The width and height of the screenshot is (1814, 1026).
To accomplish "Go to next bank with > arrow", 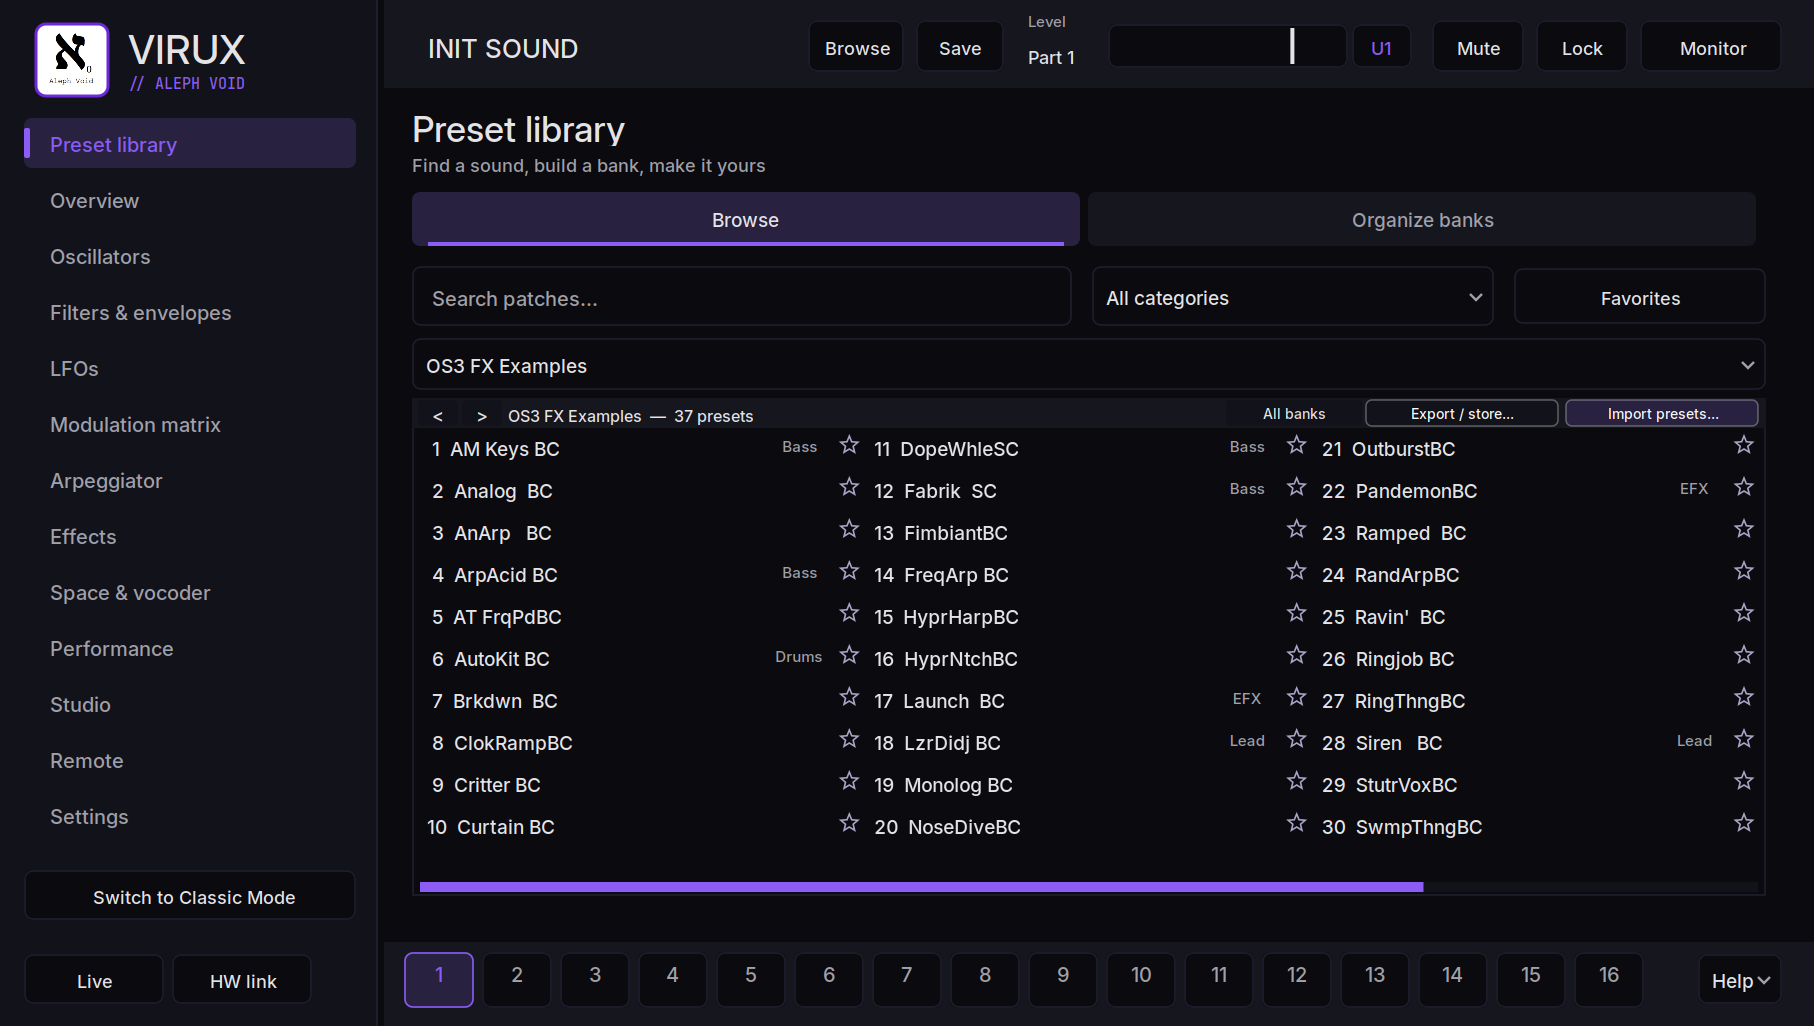I will pos(482,416).
